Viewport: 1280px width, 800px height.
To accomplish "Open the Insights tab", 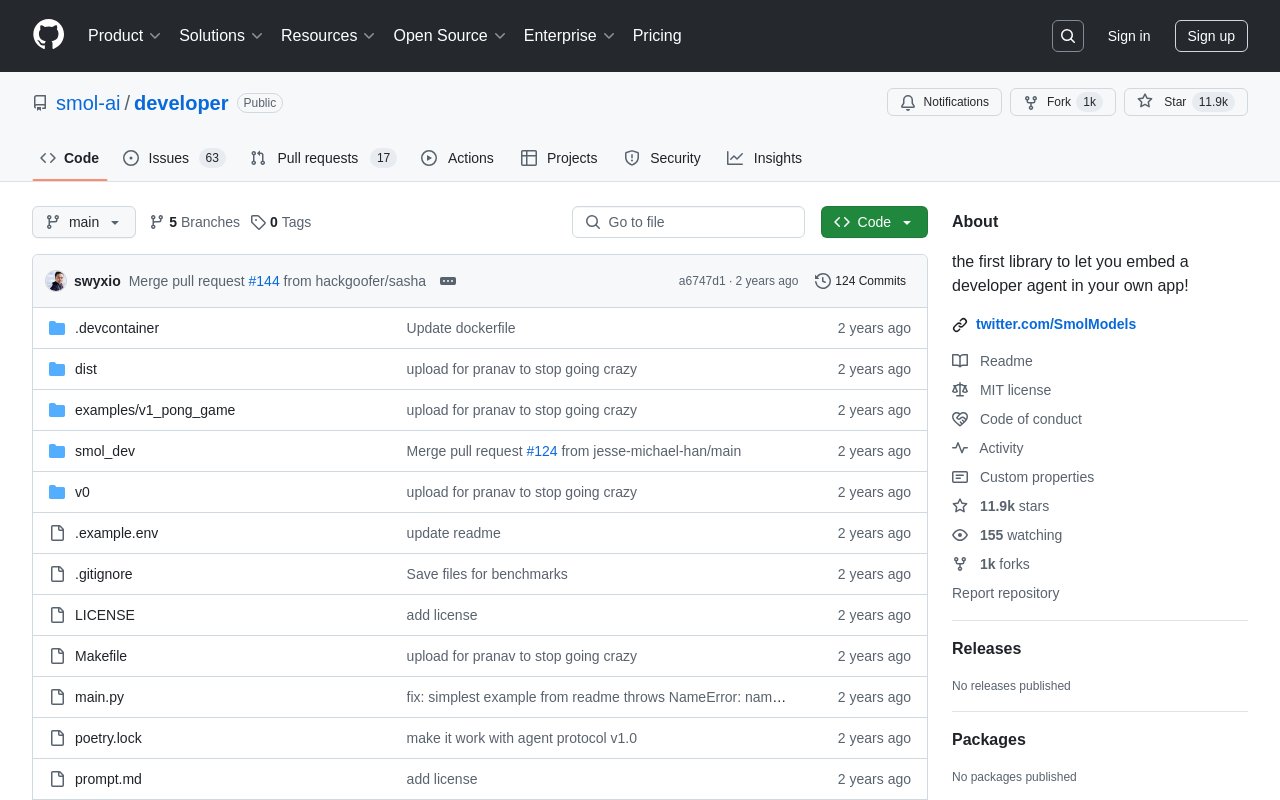I will [x=764, y=158].
